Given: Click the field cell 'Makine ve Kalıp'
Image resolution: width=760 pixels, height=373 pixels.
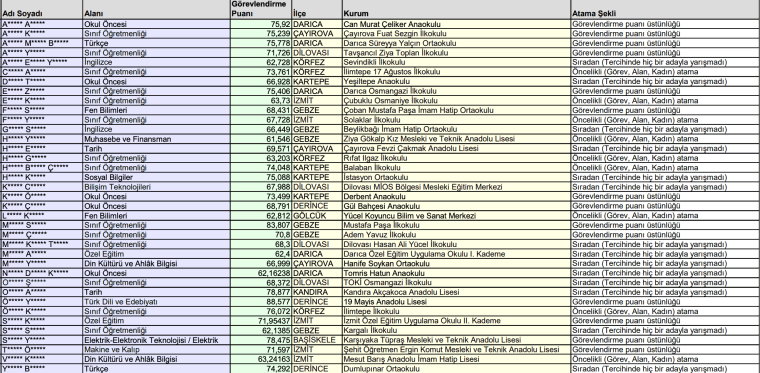Looking at the screenshot, I should point(157,350).
